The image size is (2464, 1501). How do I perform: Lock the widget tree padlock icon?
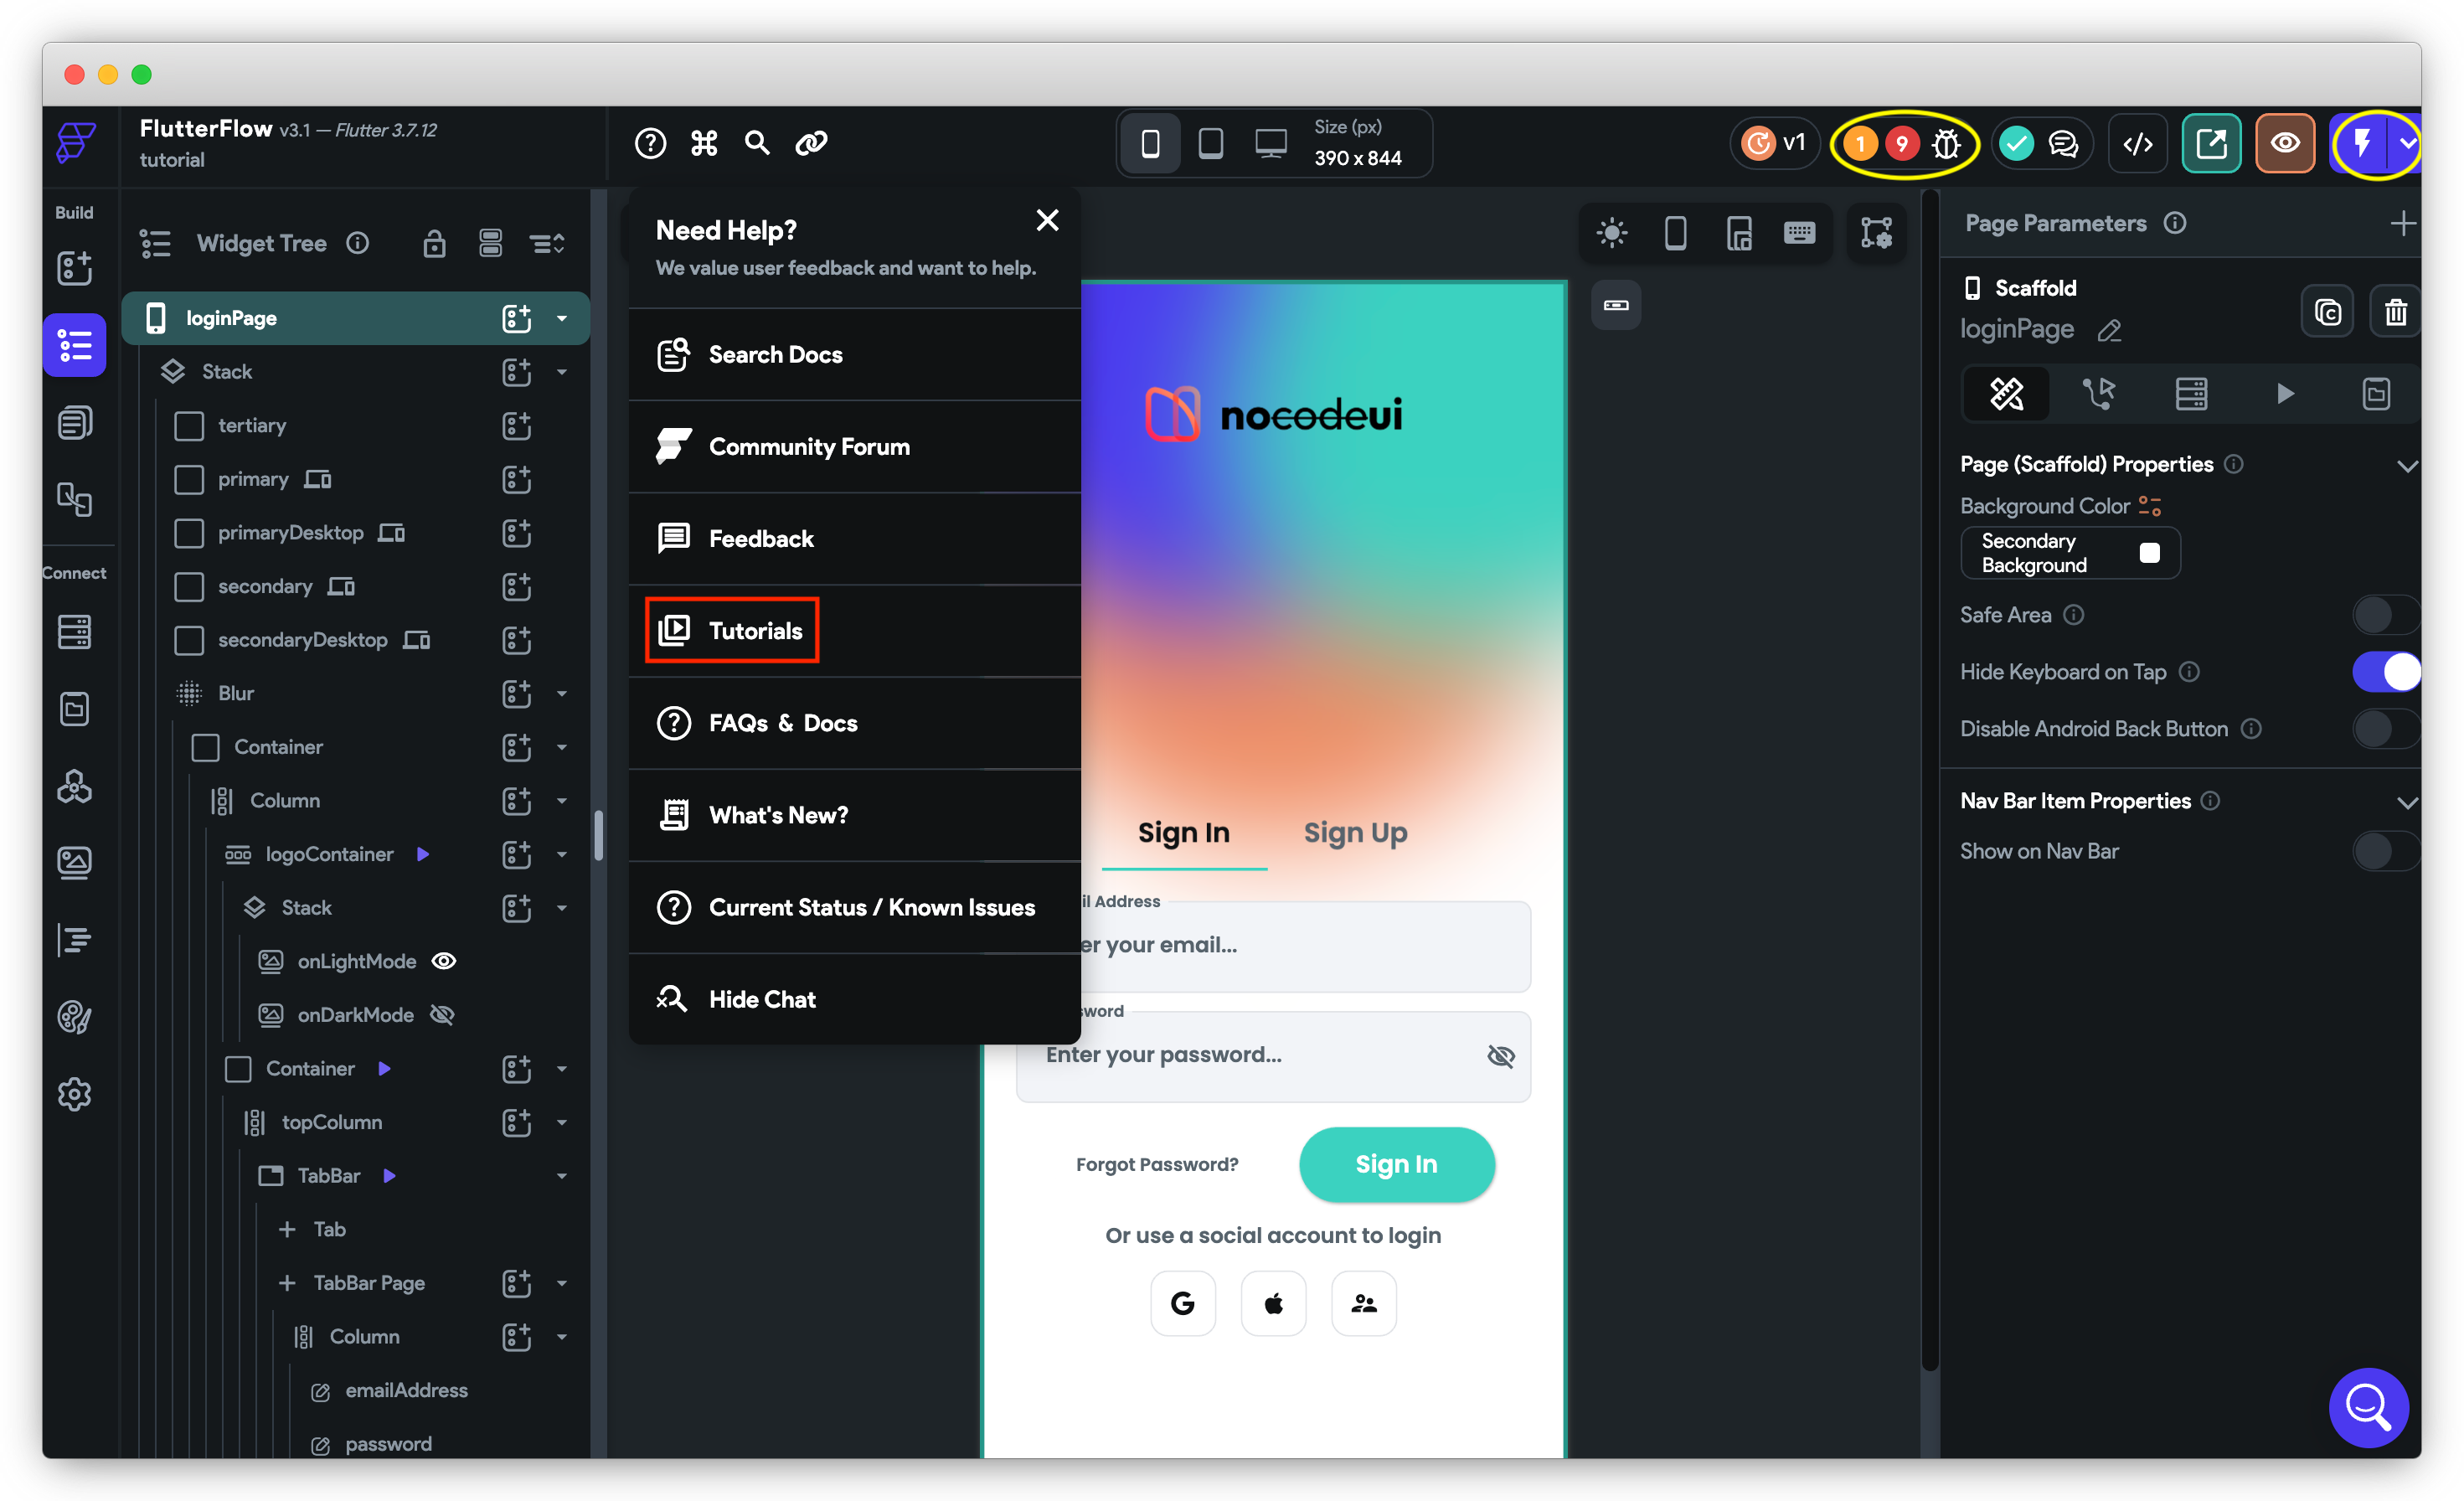point(433,243)
